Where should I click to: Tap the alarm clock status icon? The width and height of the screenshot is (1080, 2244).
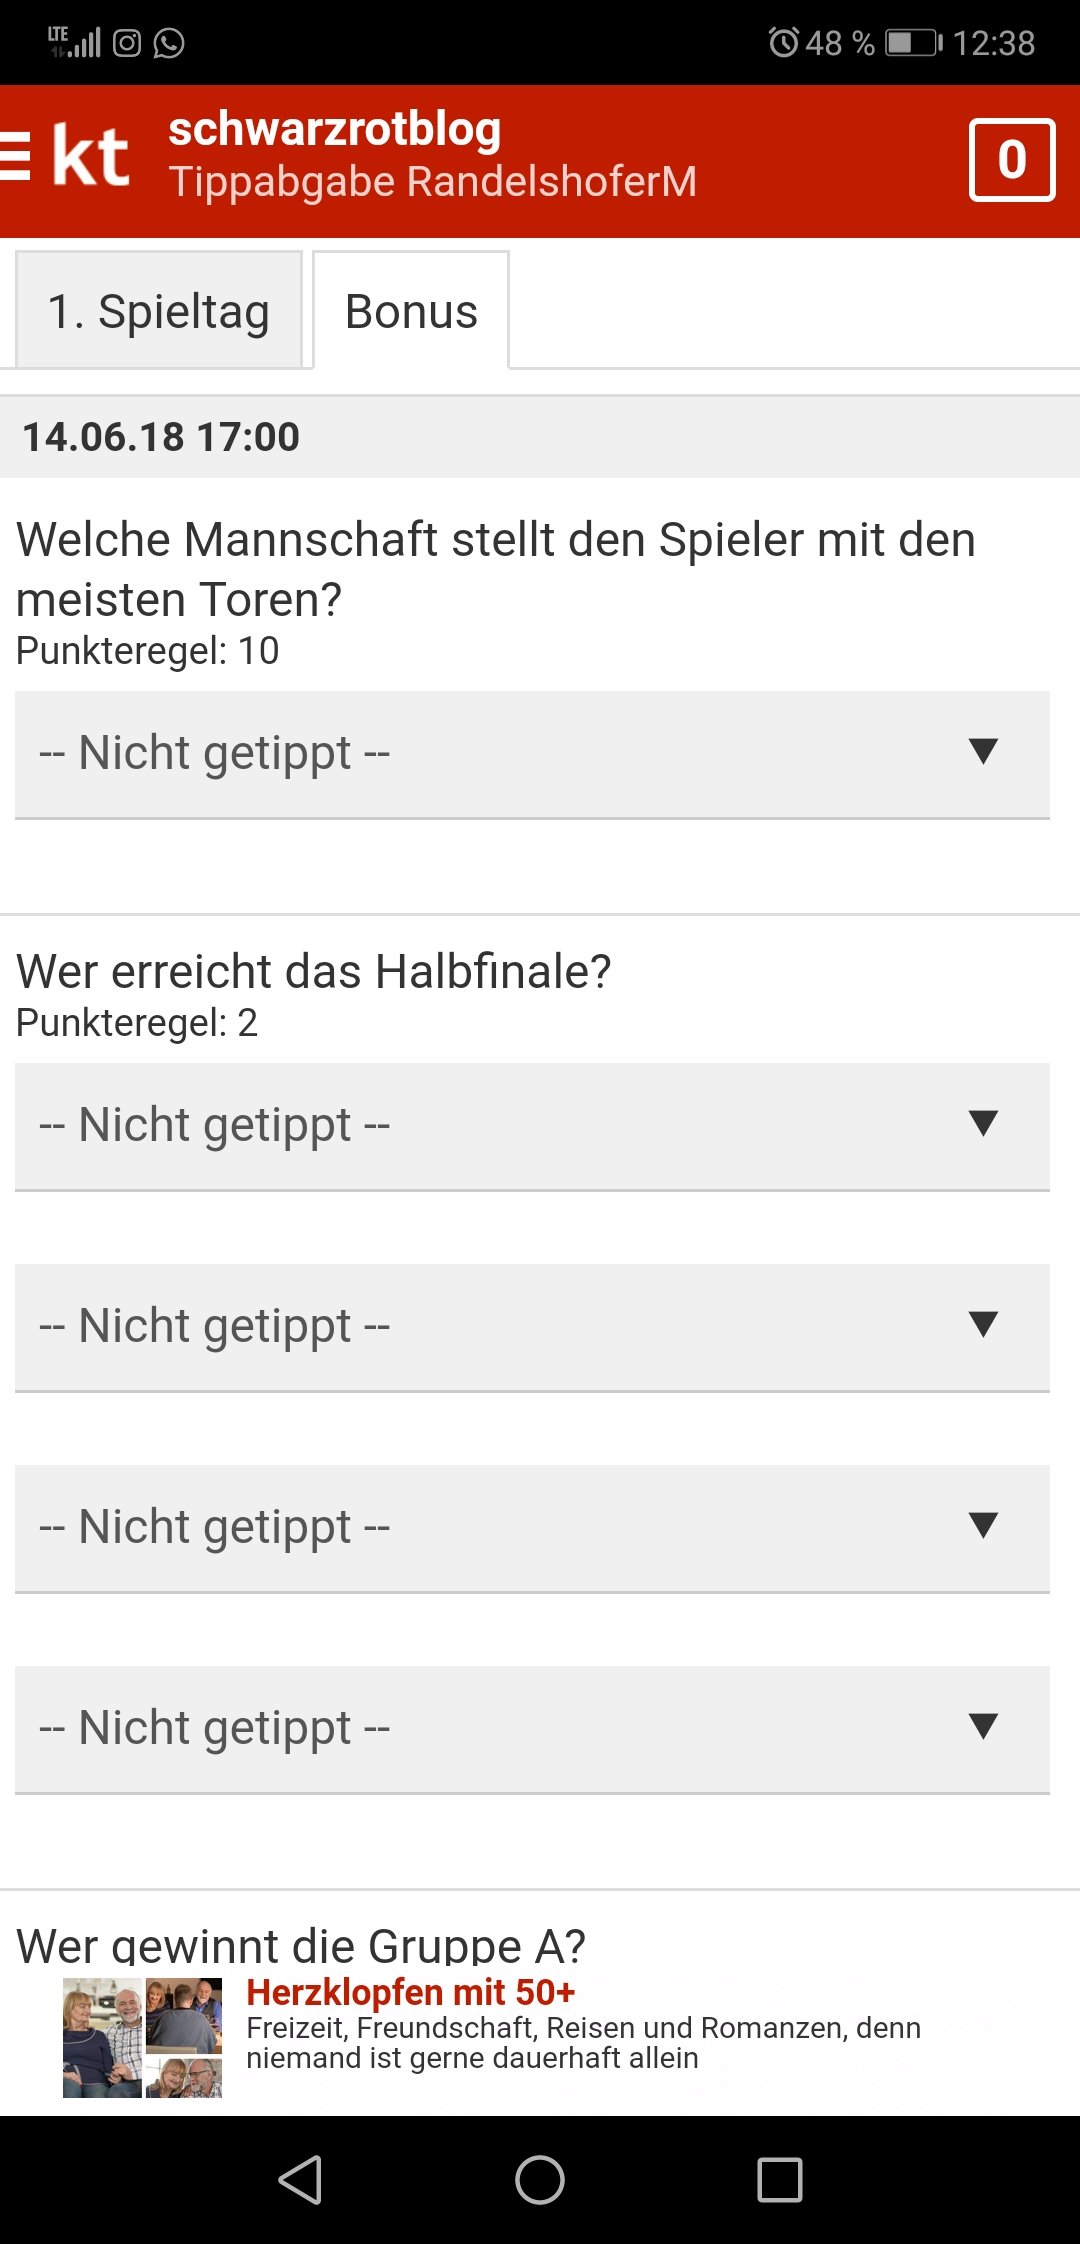point(783,43)
